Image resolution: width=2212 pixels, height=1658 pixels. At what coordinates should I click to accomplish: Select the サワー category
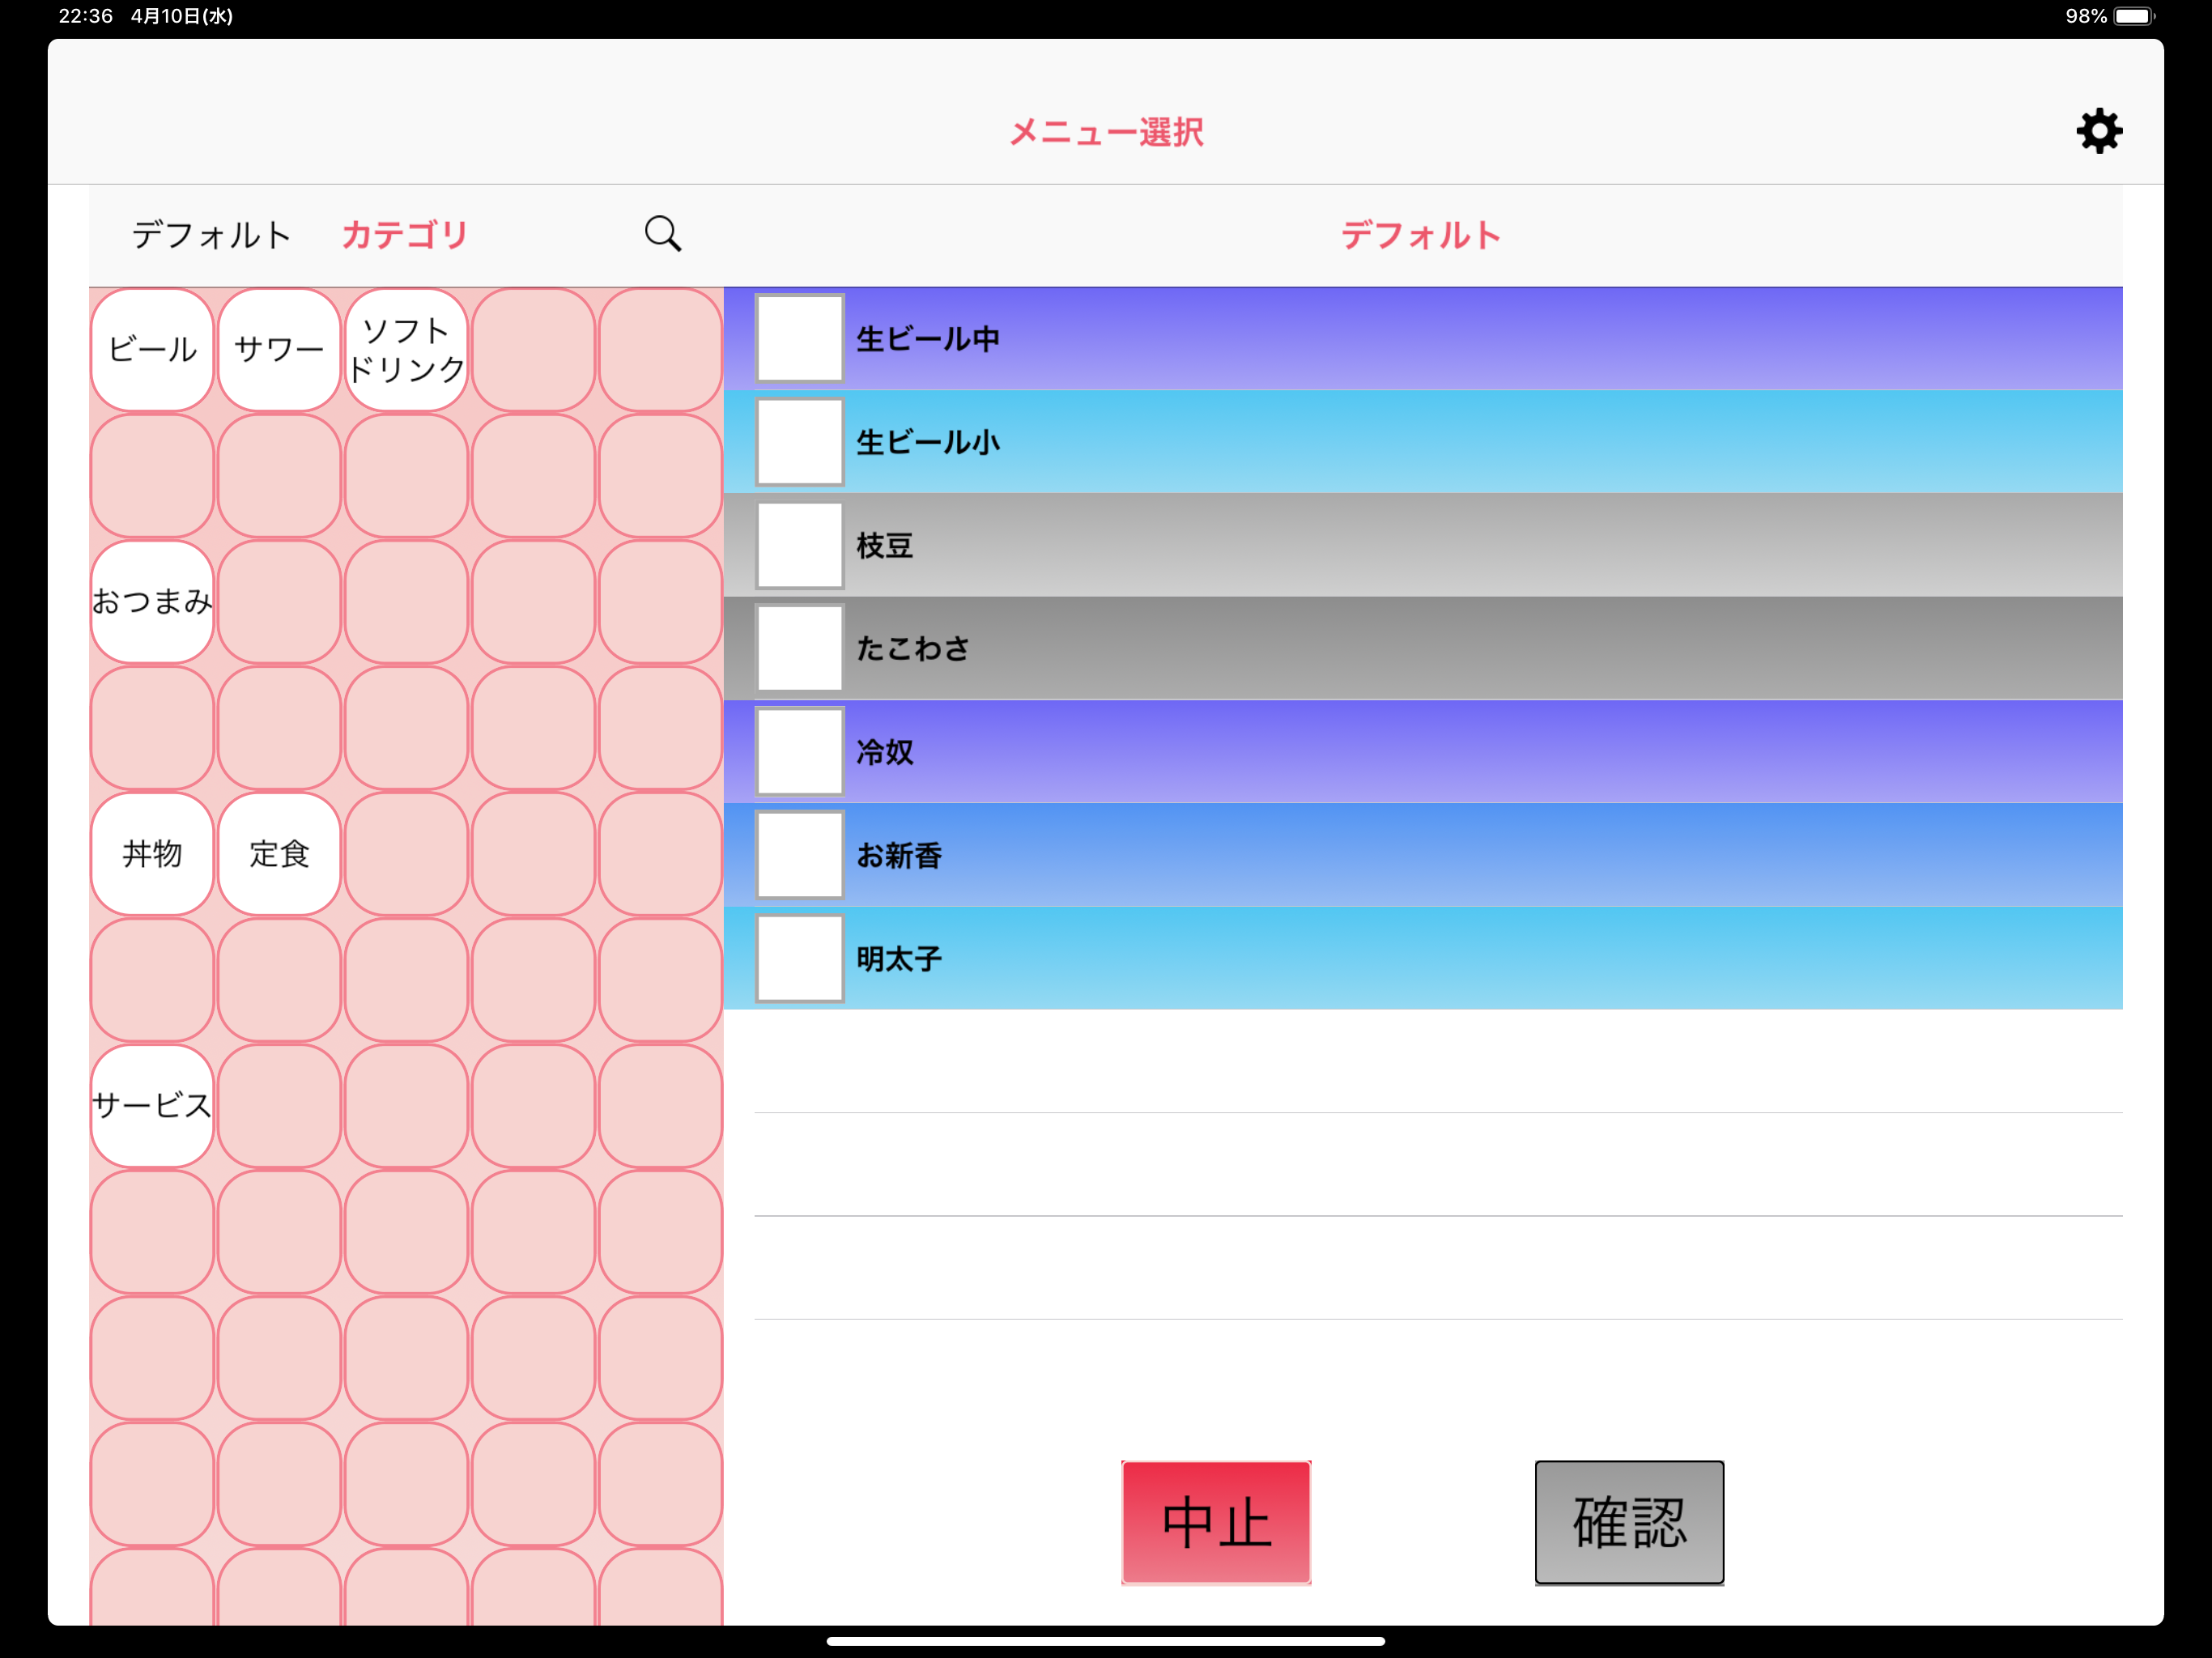tap(279, 349)
